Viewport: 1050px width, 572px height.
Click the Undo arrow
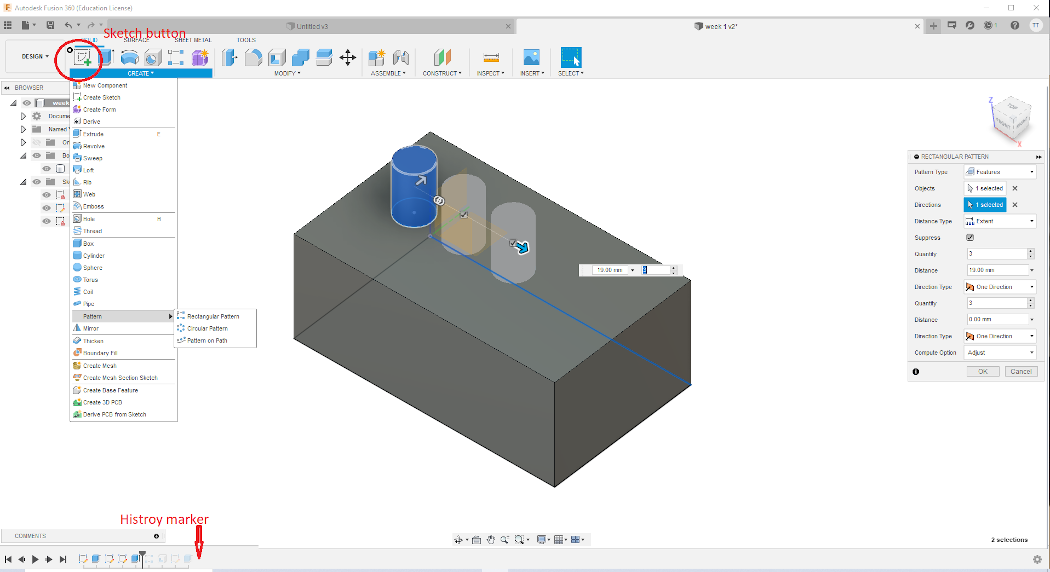click(x=68, y=25)
